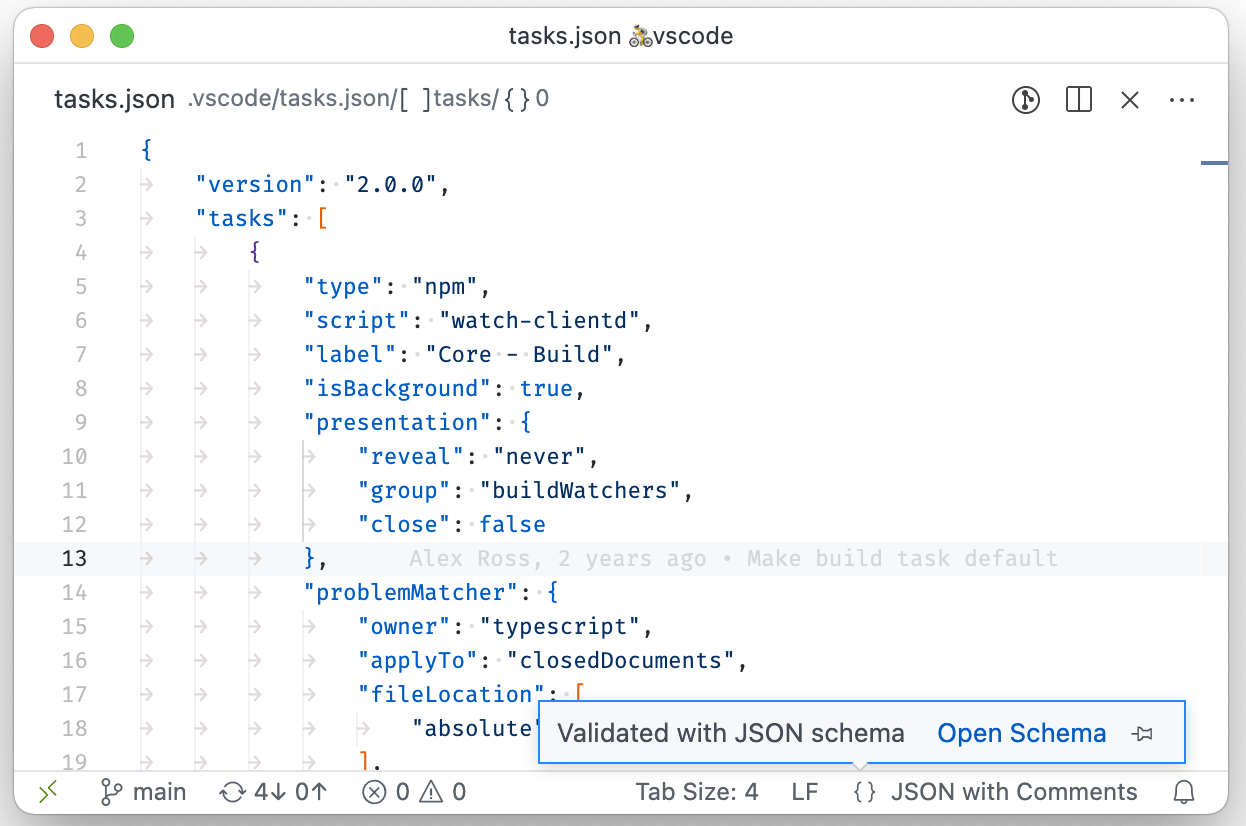Open Schema from the validation popup
Image resolution: width=1246 pixels, height=826 pixels.
[1021, 733]
